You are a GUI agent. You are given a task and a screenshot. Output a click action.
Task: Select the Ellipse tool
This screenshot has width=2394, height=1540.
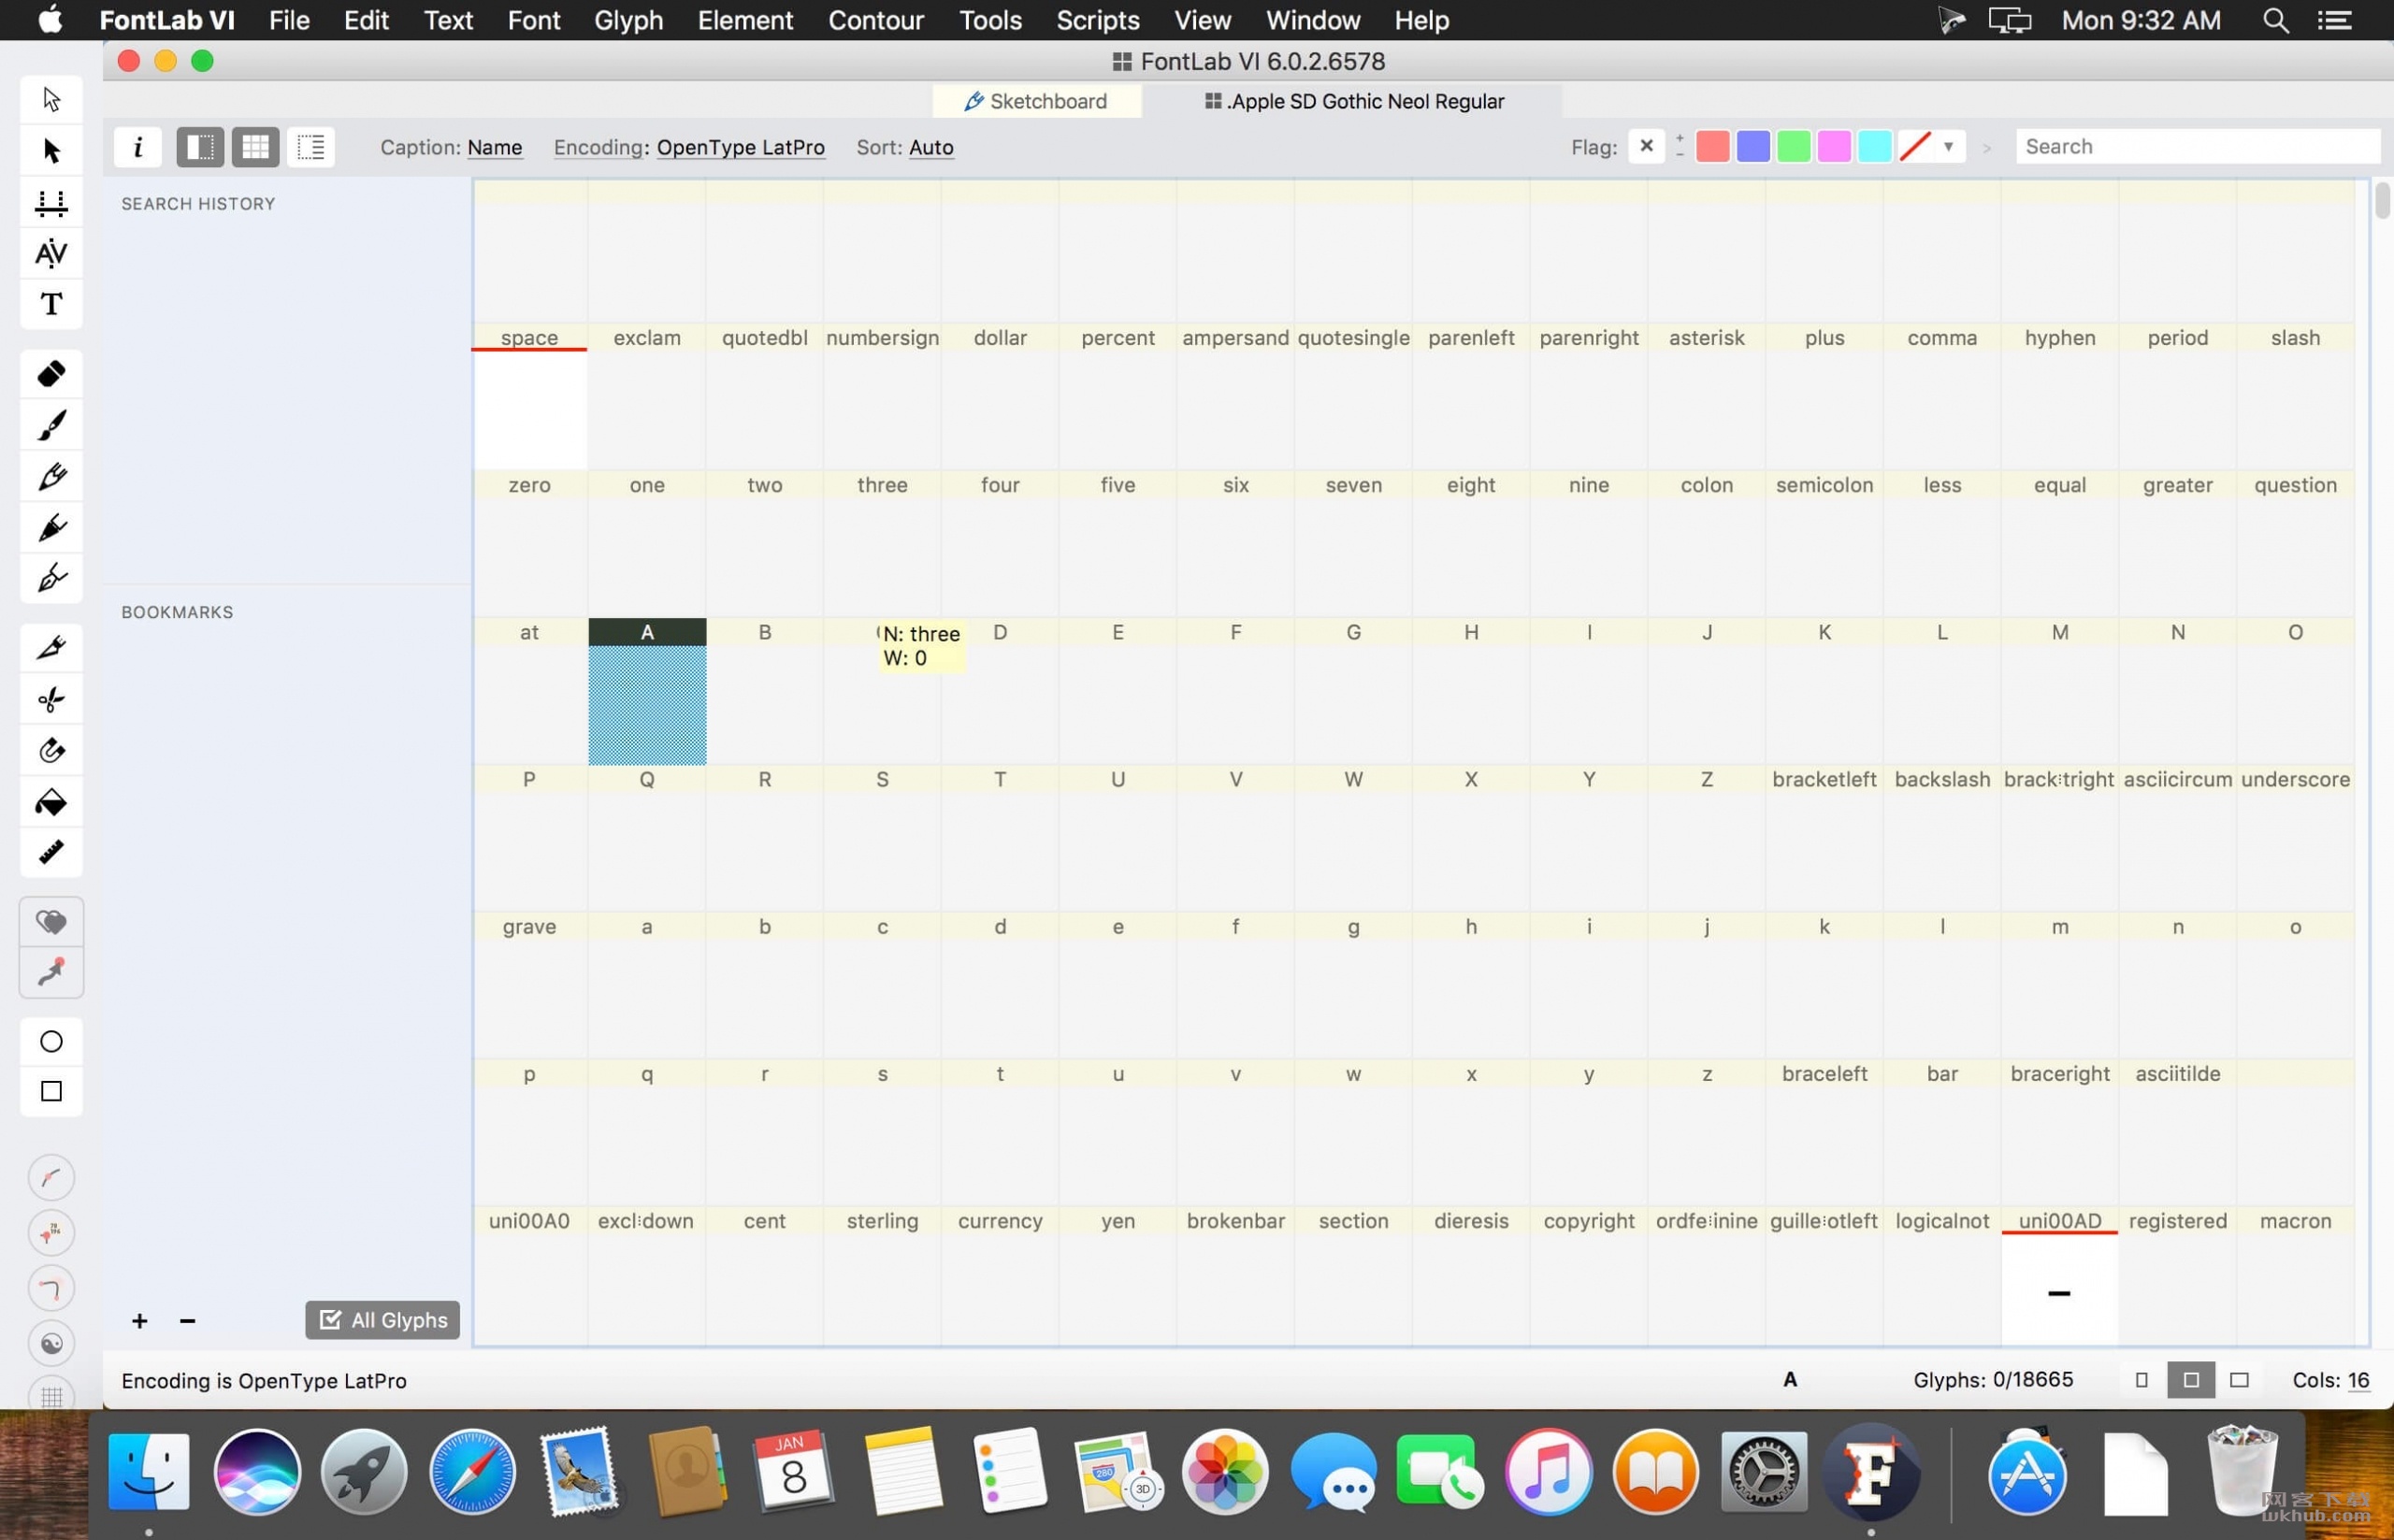(x=51, y=1041)
